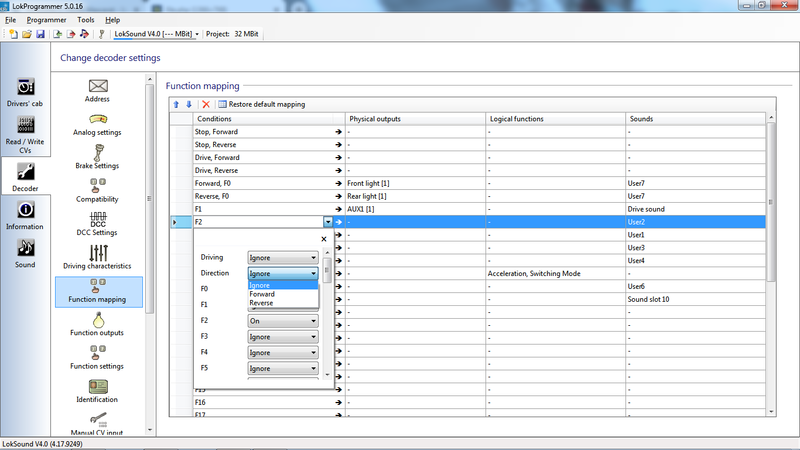Open an existing project with folder icon
The height and width of the screenshot is (450, 800).
[27, 34]
